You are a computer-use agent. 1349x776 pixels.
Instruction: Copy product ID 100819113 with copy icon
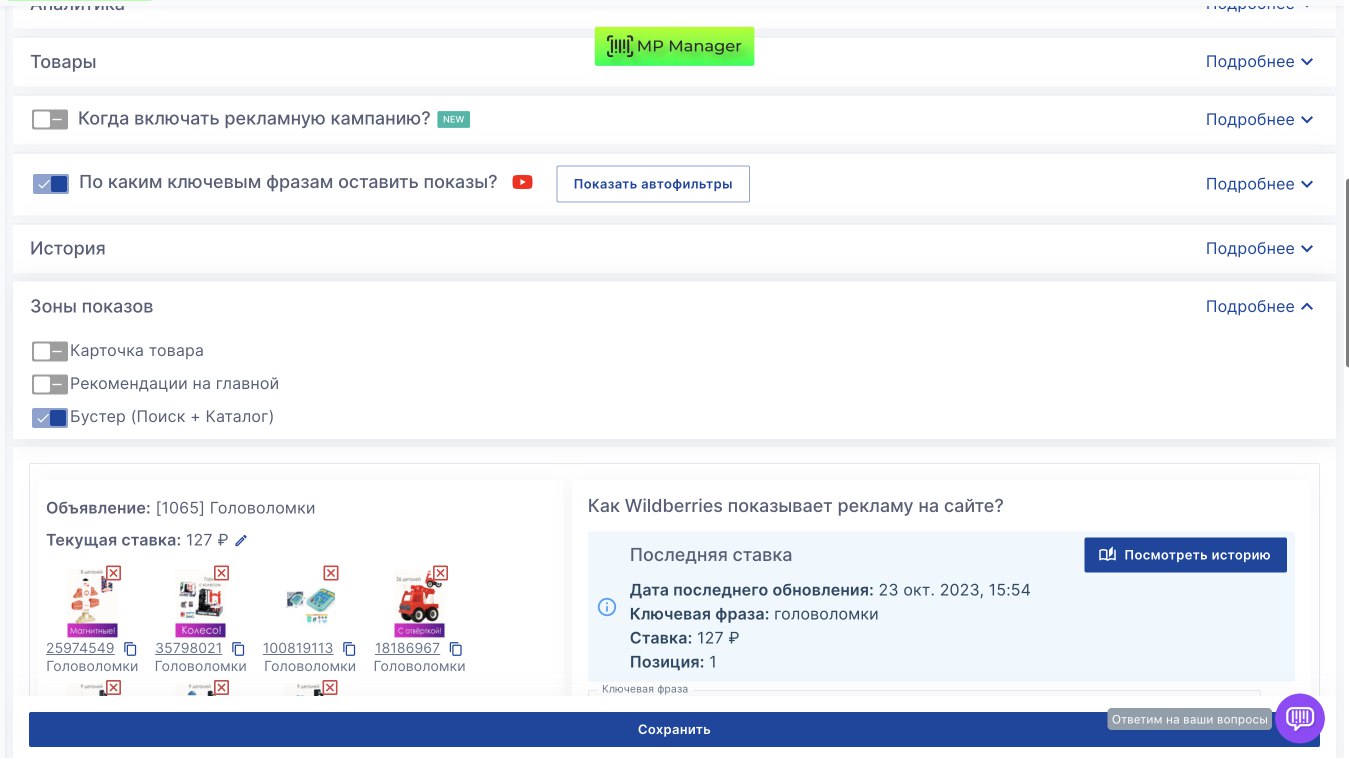pos(349,649)
